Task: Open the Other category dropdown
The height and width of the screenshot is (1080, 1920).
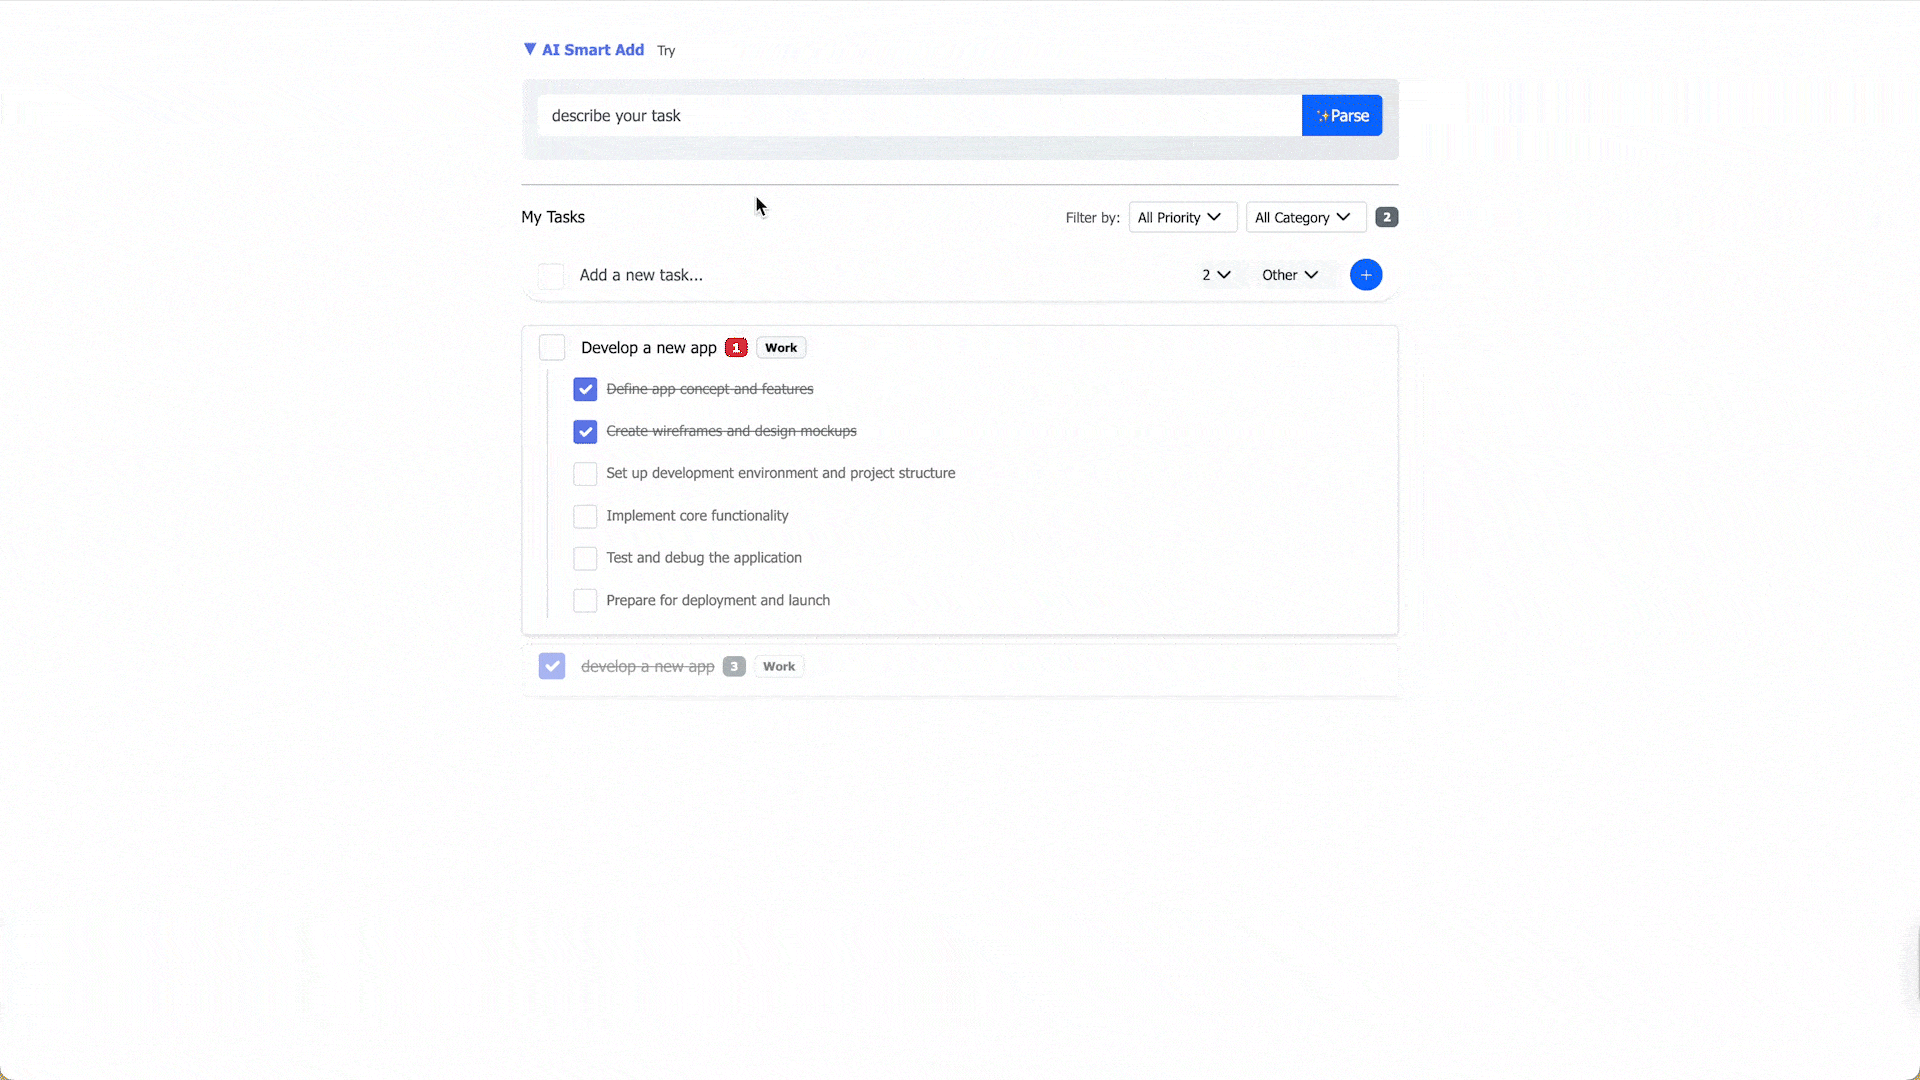Action: pyautogui.click(x=1289, y=275)
